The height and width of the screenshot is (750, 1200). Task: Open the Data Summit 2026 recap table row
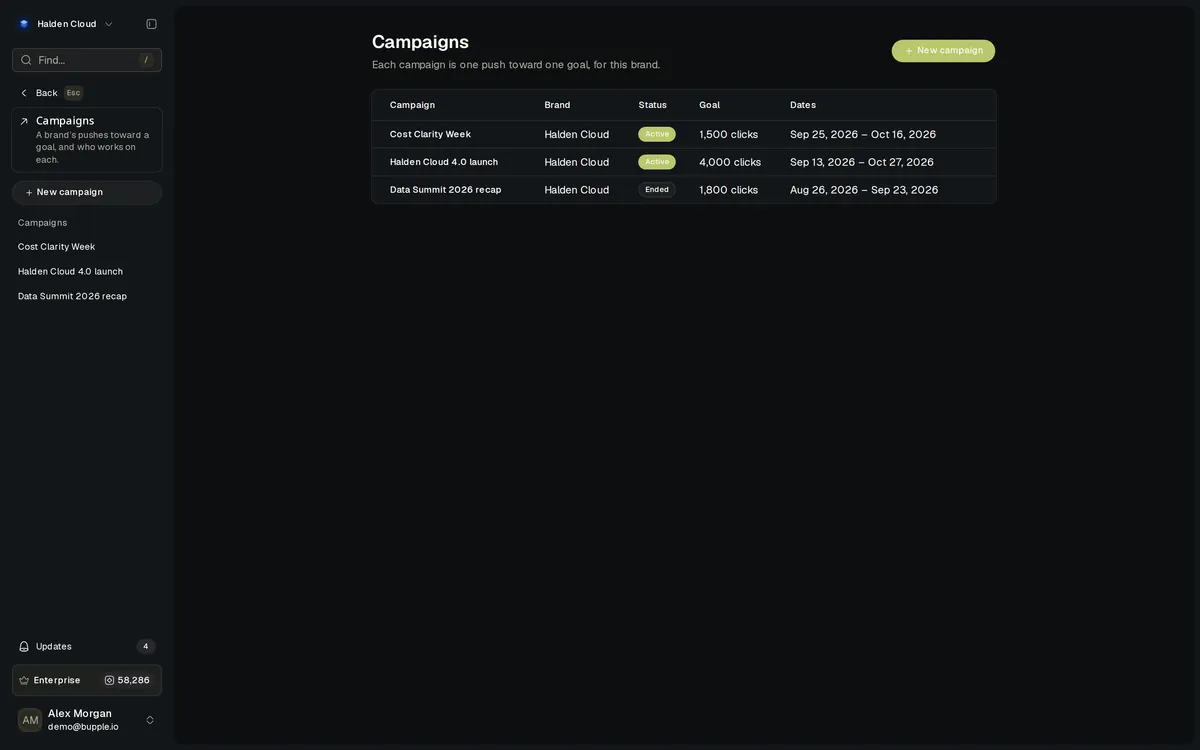[684, 190]
